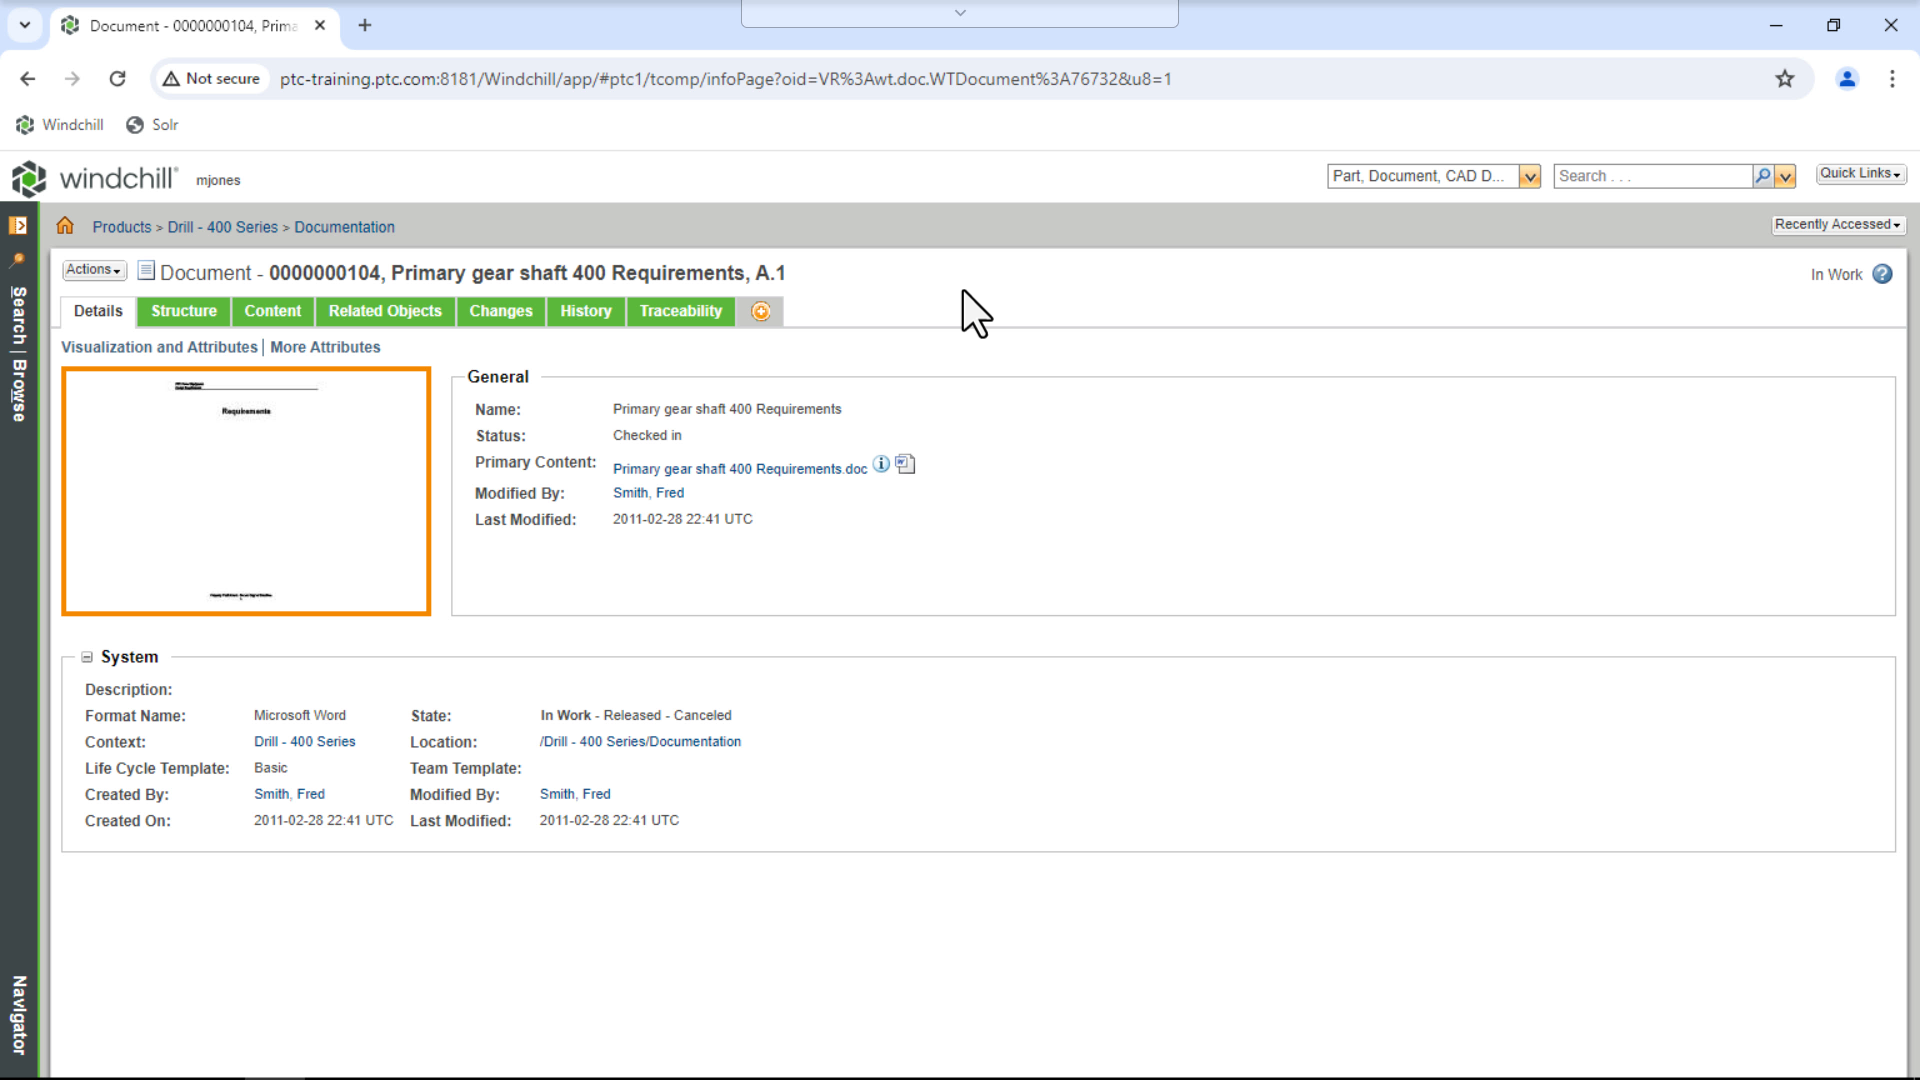Open the Windchill bookmark

point(60,125)
